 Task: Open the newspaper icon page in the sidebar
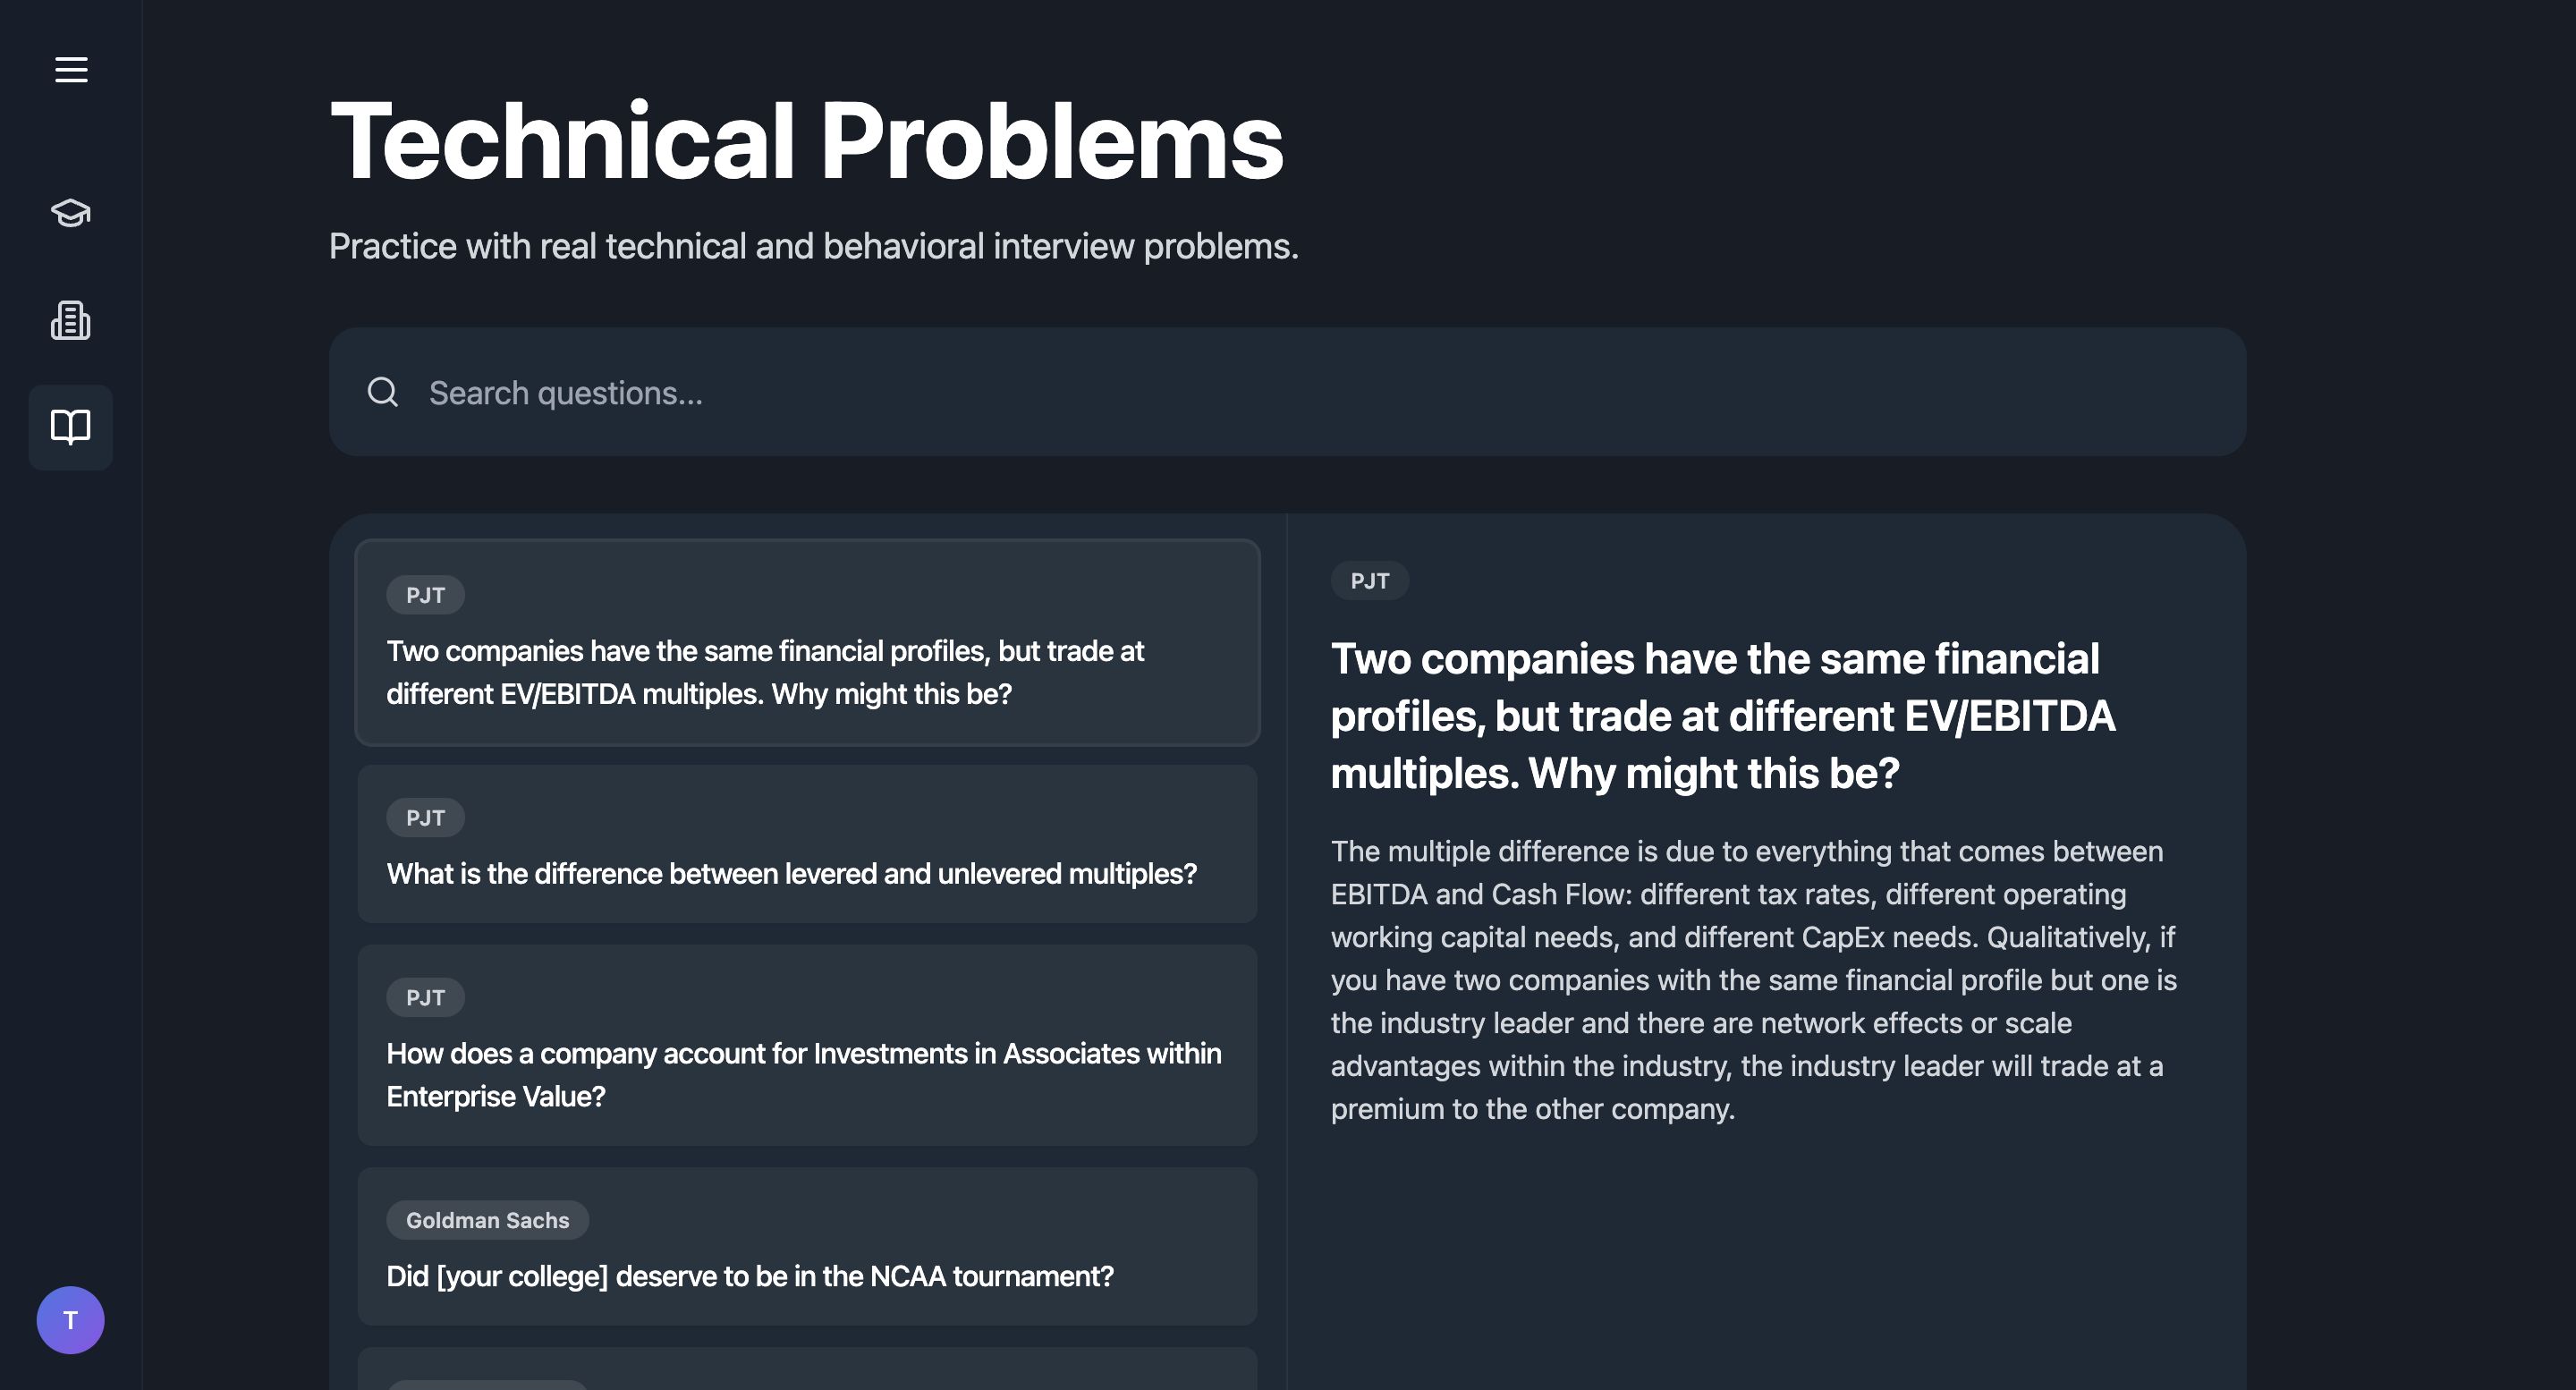coord(71,320)
